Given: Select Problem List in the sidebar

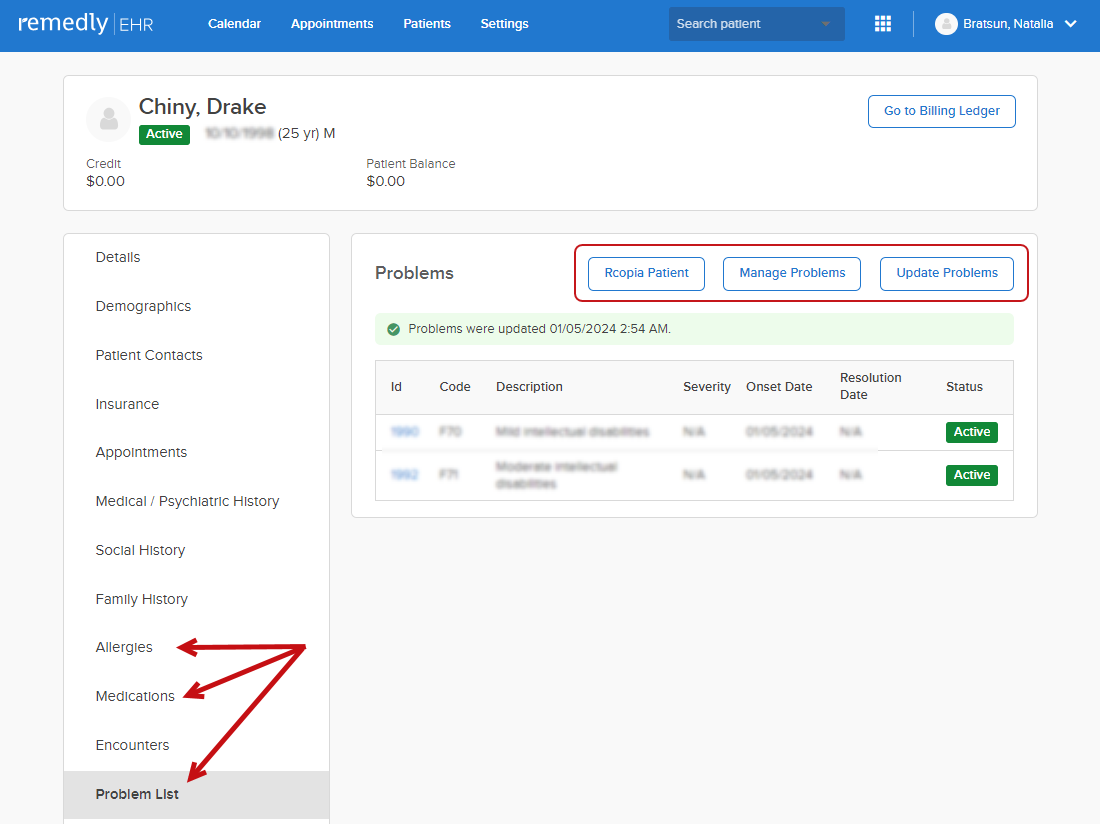Looking at the screenshot, I should pyautogui.click(x=196, y=795).
